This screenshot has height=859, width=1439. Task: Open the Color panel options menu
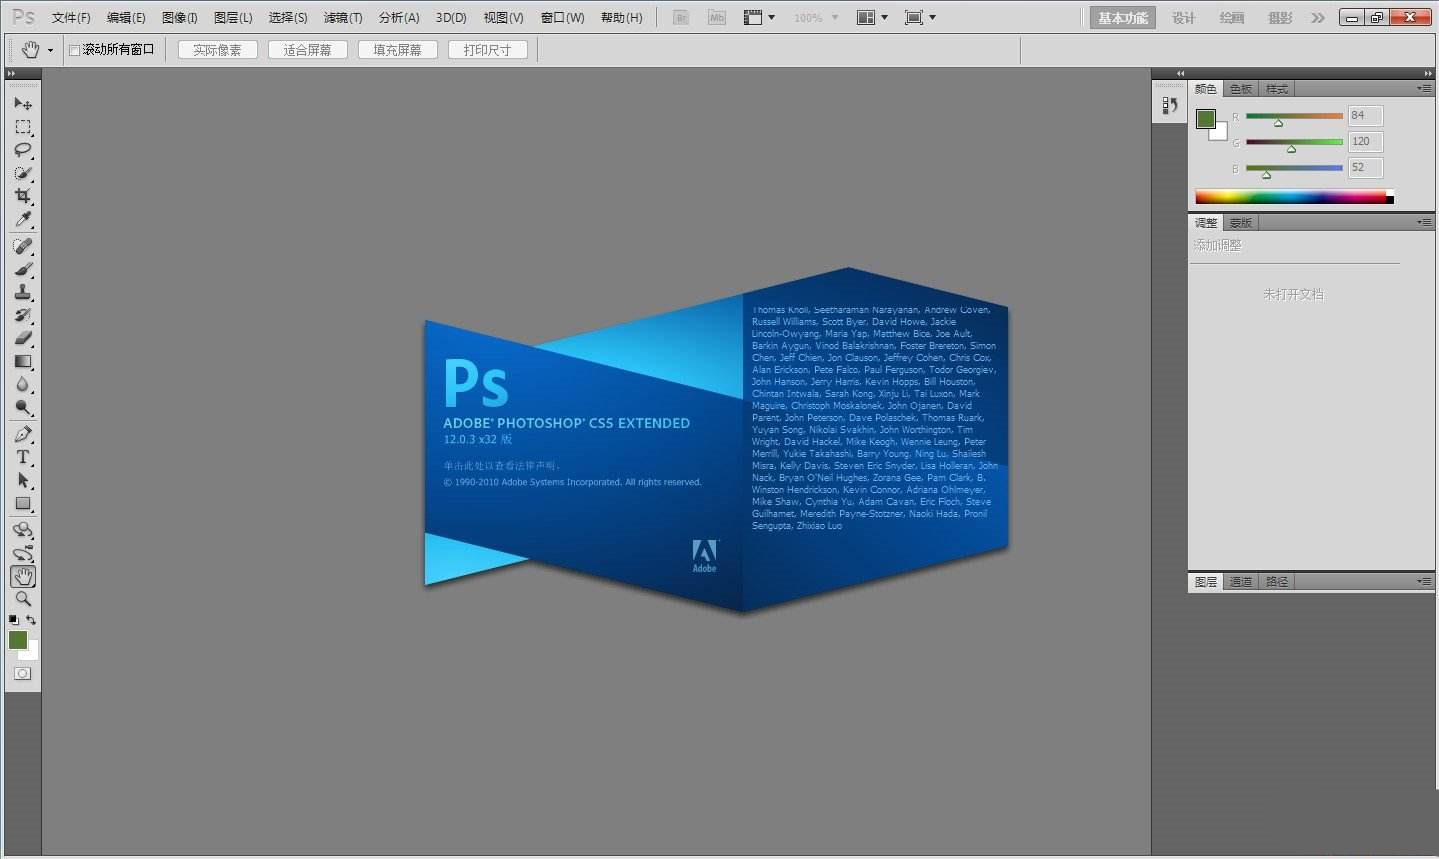tap(1424, 88)
